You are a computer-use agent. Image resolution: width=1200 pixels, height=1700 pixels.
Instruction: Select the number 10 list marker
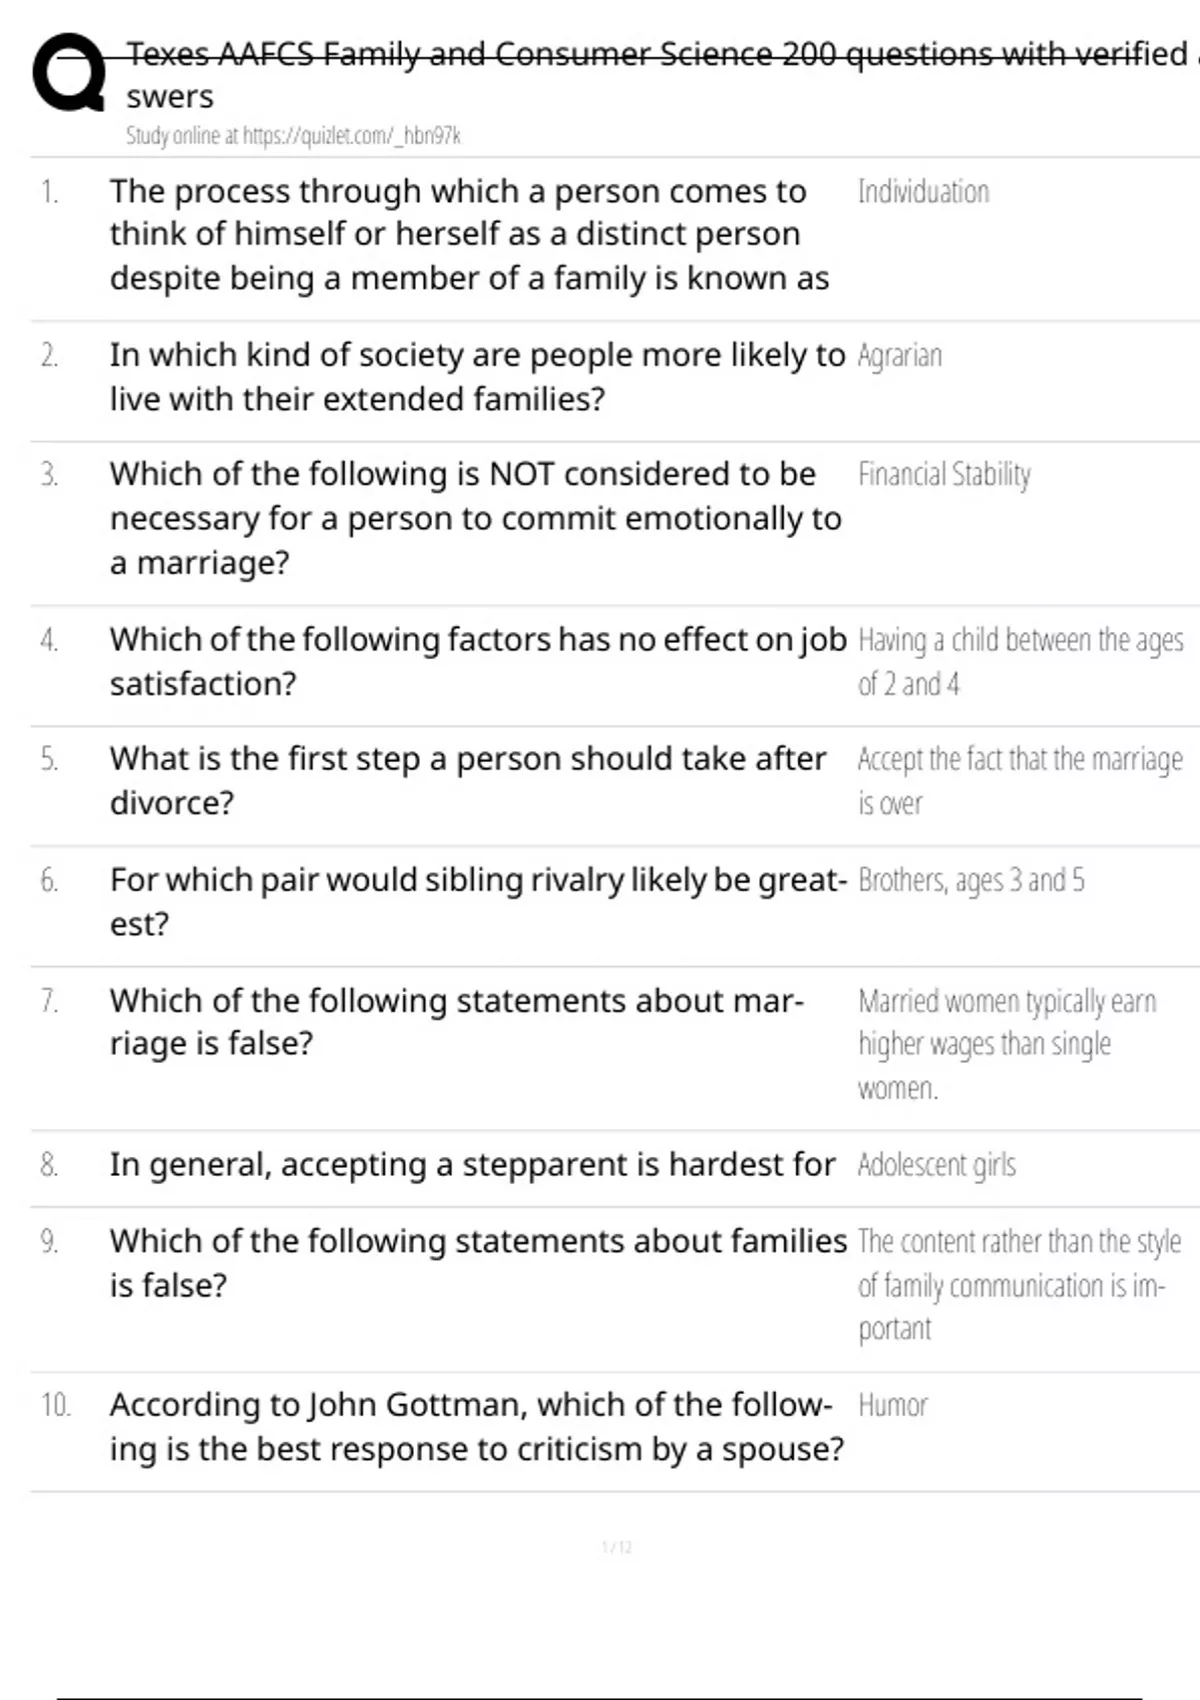pos(55,1406)
